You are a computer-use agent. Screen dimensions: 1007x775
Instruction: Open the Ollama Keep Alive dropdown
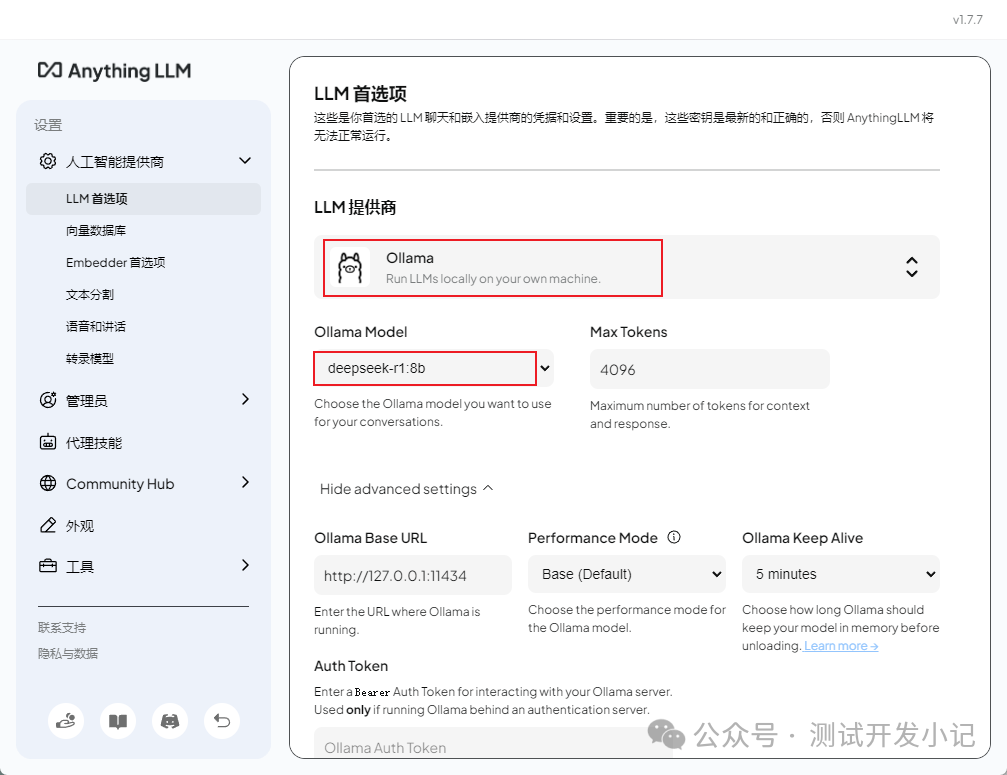click(841, 574)
